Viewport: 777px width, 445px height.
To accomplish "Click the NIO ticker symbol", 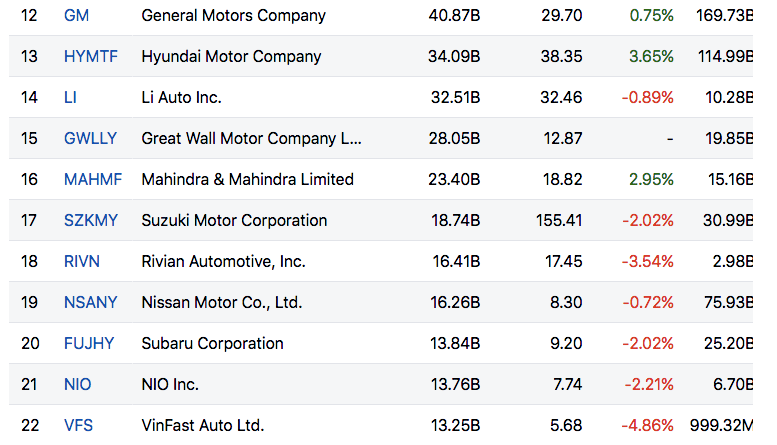I will (x=77, y=385).
